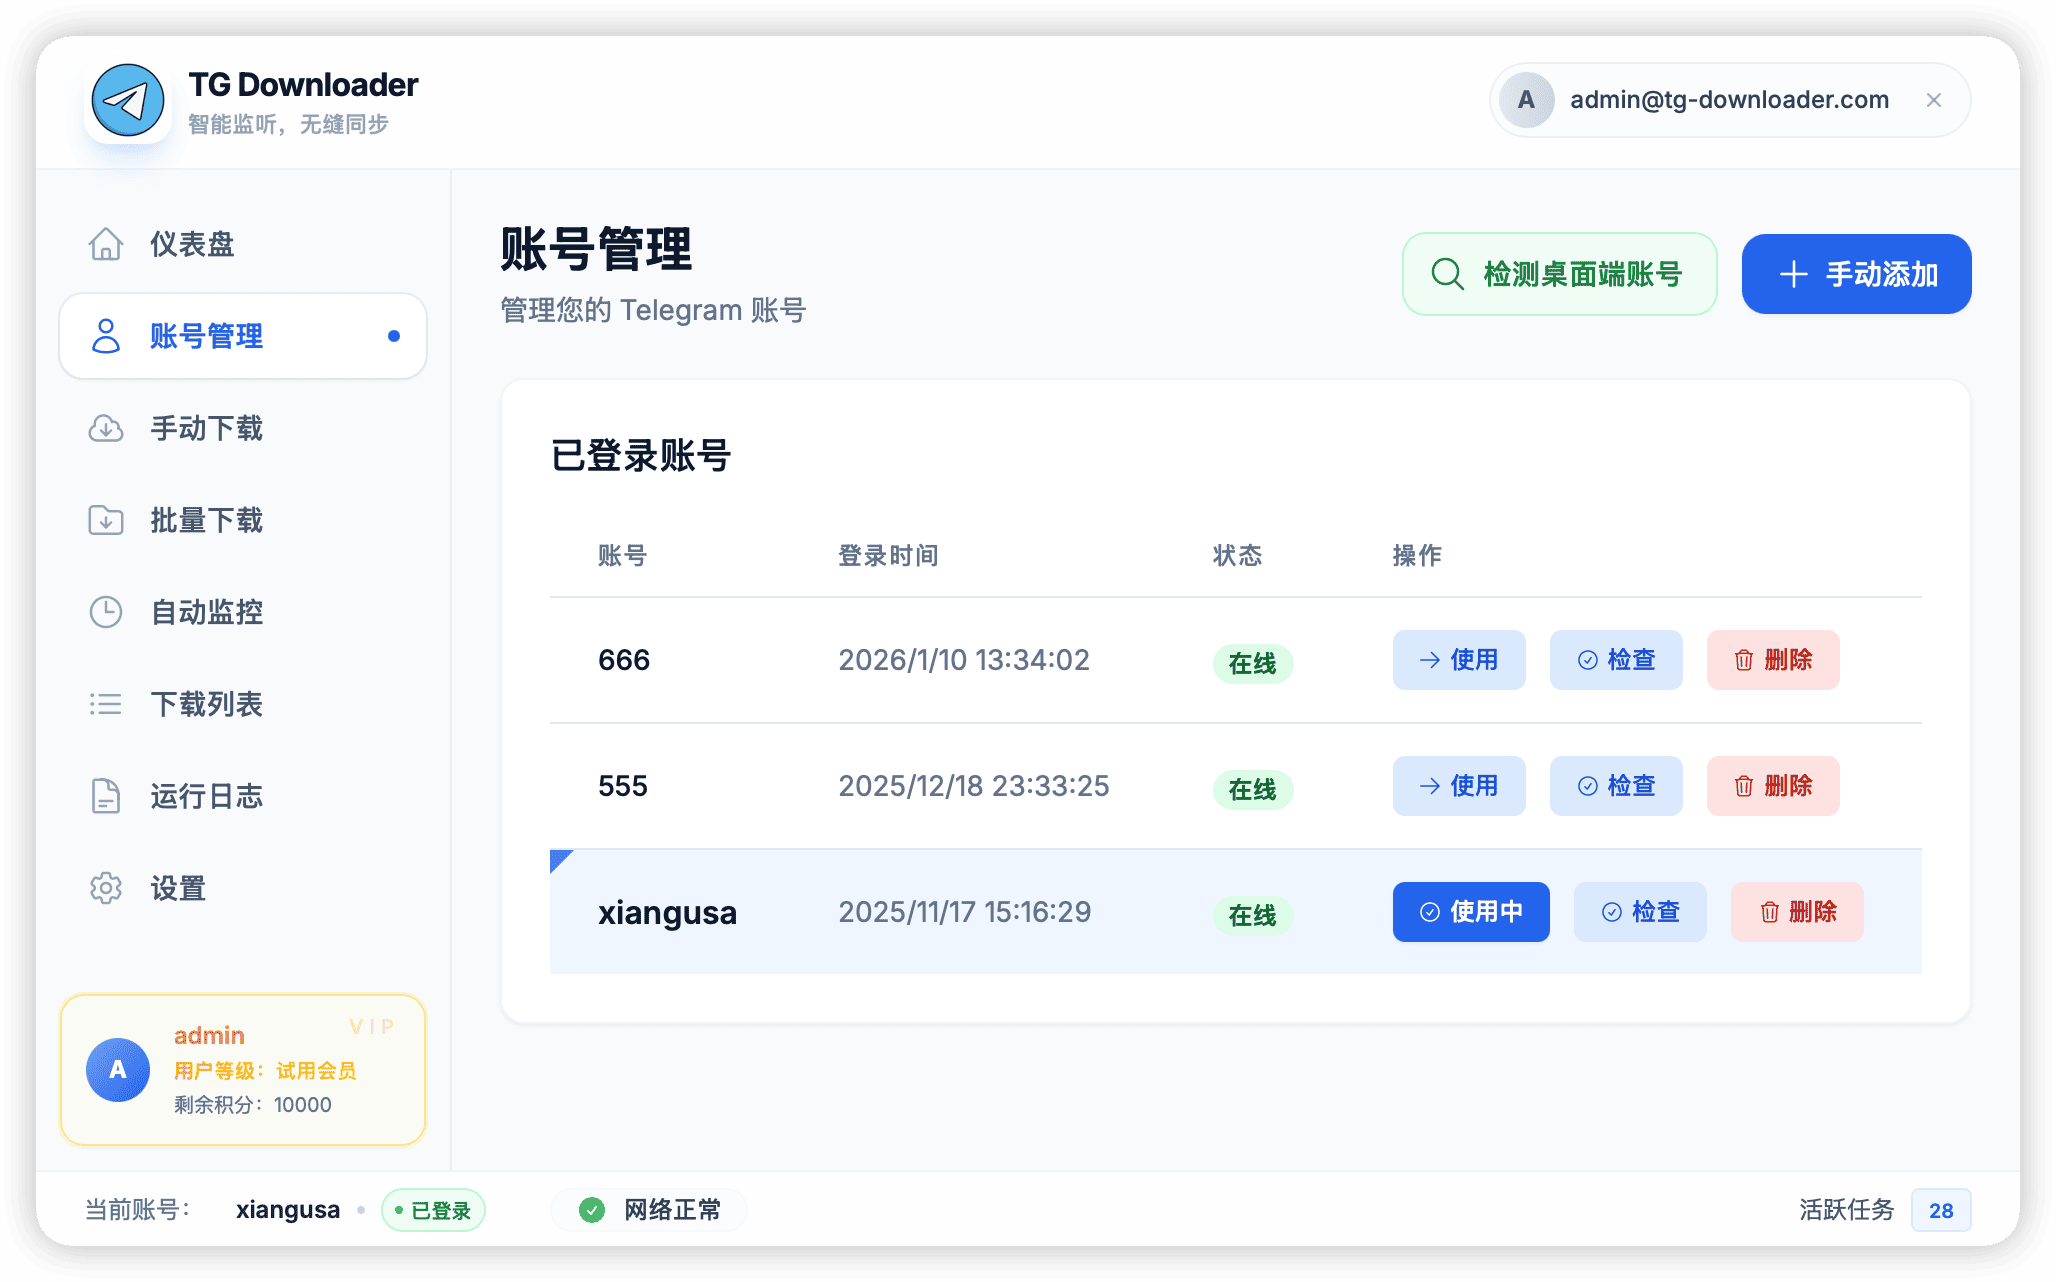Click the 使用中 in-use status on xiangusa
This screenshot has width=2056, height=1282.
pos(1470,911)
